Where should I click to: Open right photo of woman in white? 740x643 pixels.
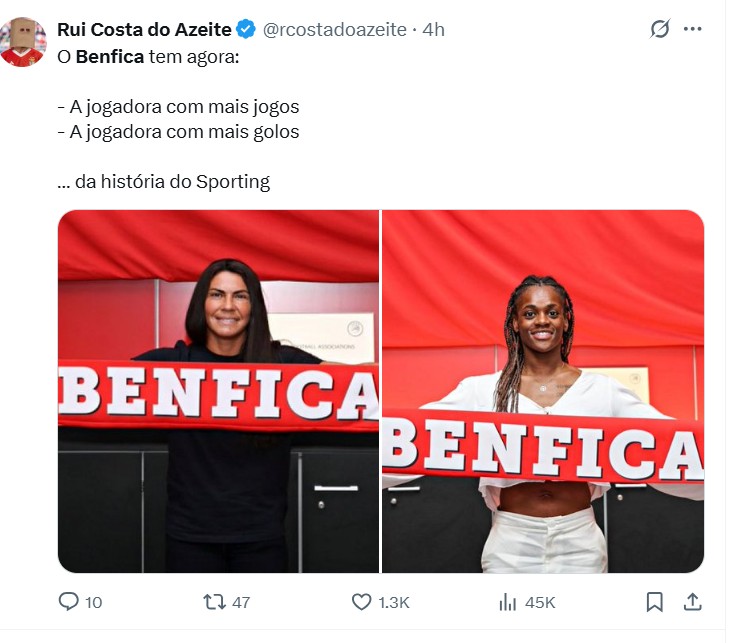point(543,391)
